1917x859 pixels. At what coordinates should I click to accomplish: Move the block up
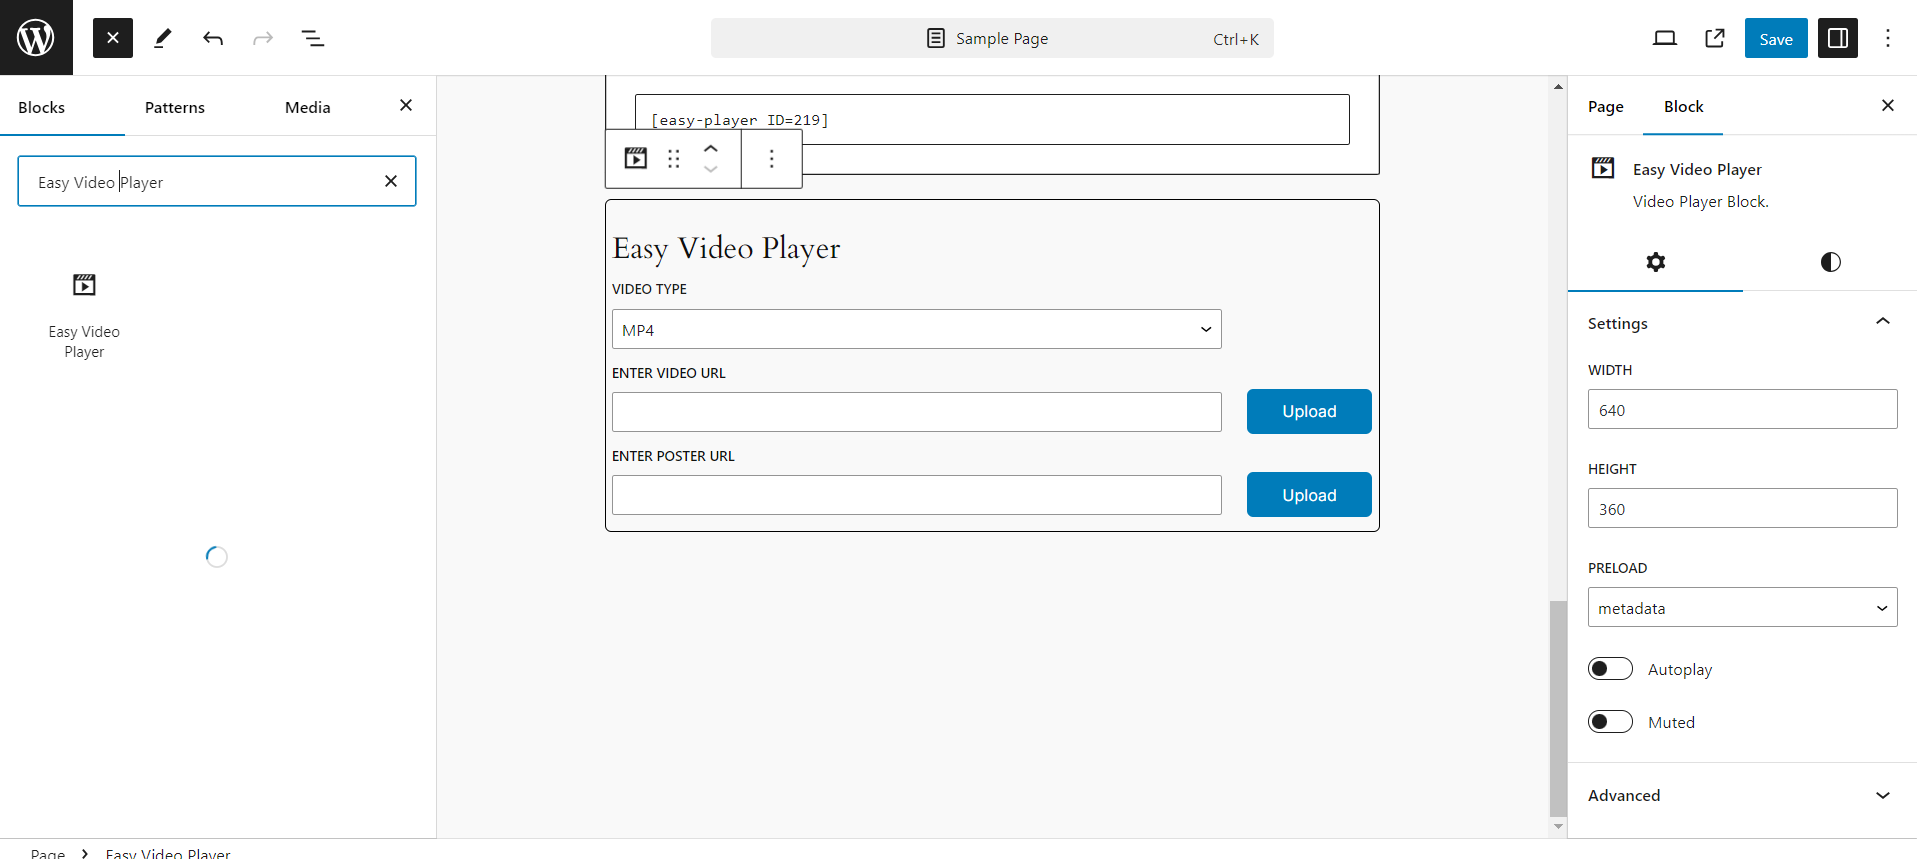click(711, 148)
